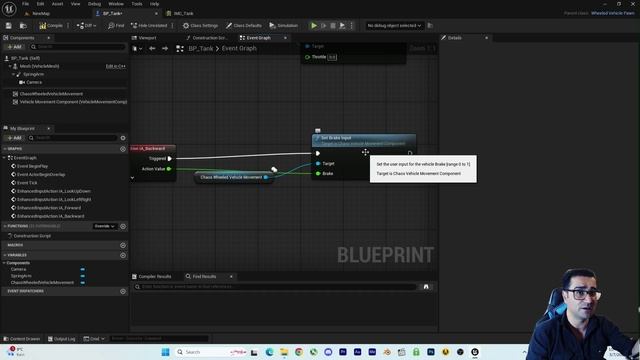640x360 pixels.
Task: Click the Browse to asset icon
Action: 23,25
